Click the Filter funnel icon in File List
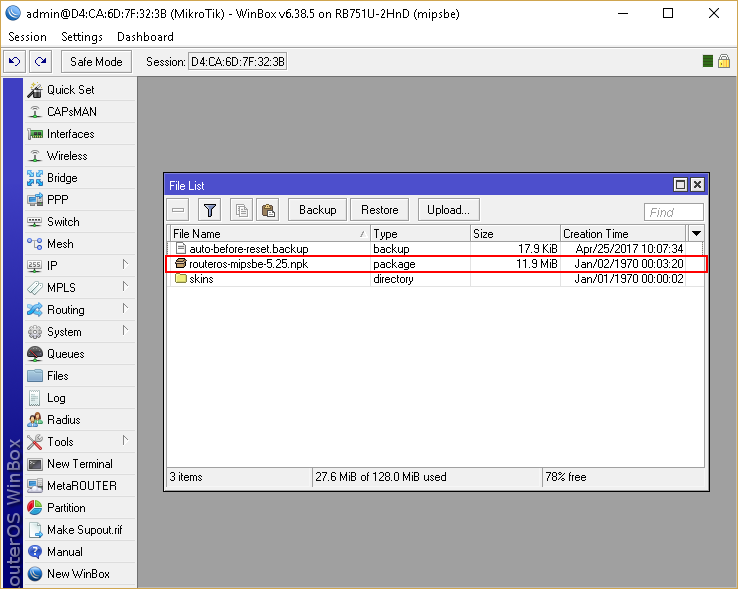This screenshot has height=589, width=738. point(210,210)
